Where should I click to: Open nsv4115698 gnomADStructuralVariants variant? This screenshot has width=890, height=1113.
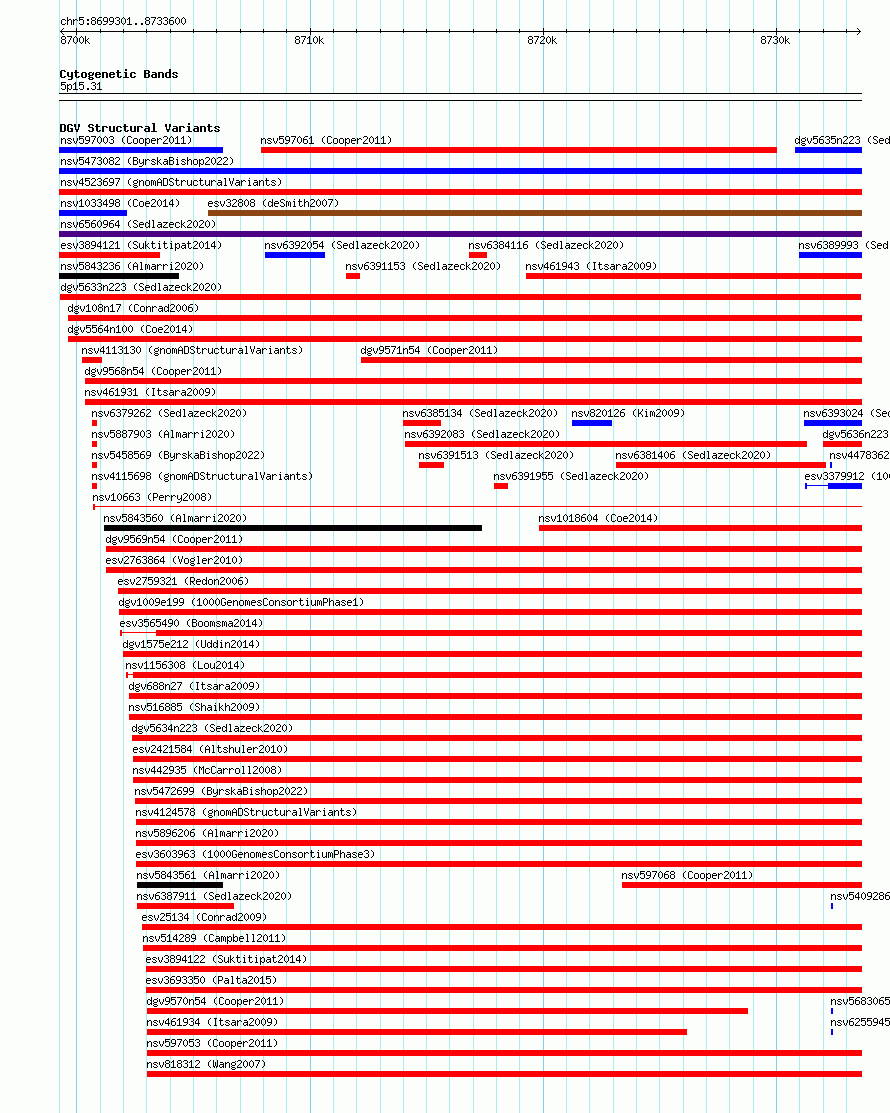tap(202, 476)
